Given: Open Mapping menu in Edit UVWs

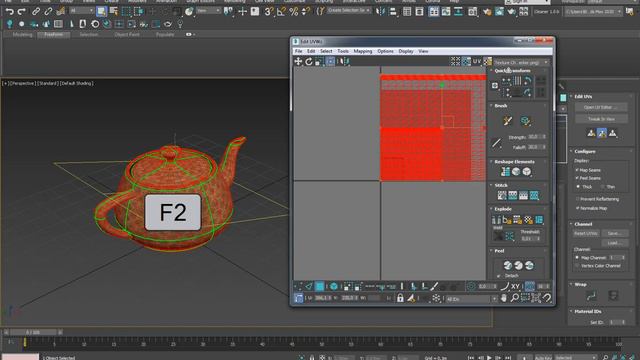Looking at the screenshot, I should (362, 51).
